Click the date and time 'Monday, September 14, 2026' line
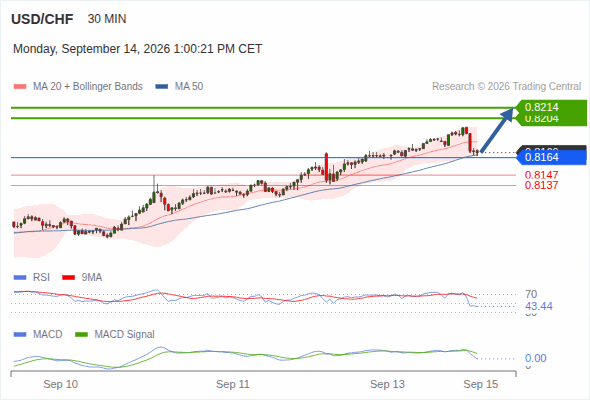The height and width of the screenshot is (400, 590). click(x=137, y=49)
